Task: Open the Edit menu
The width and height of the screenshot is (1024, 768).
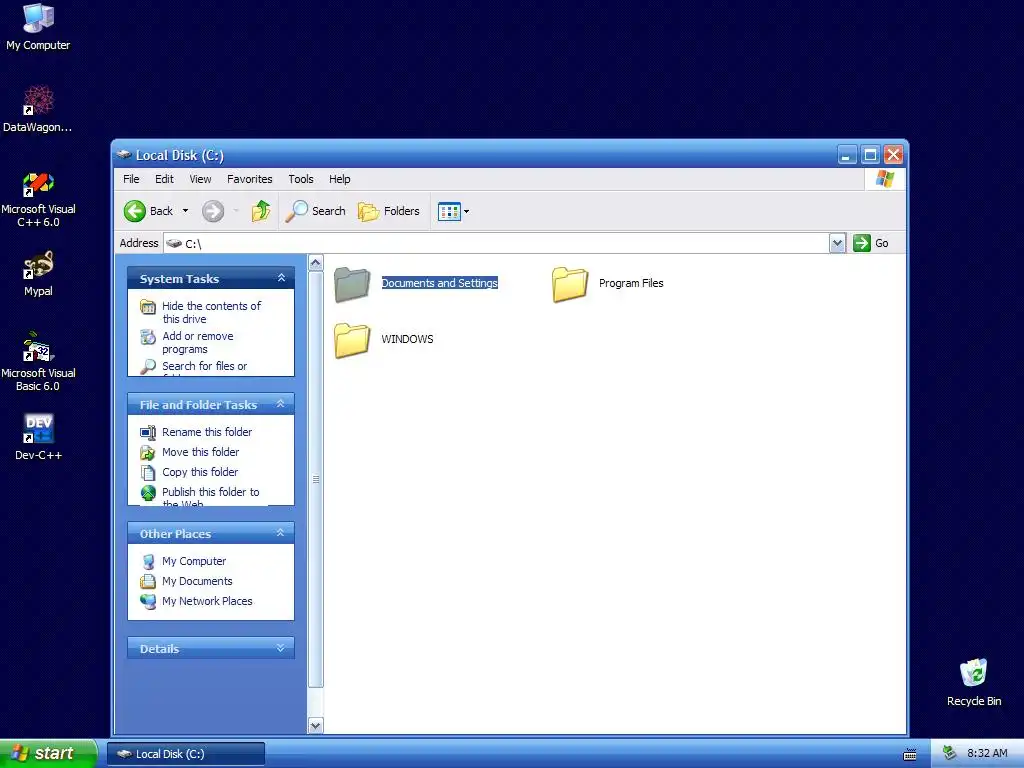Action: point(164,179)
